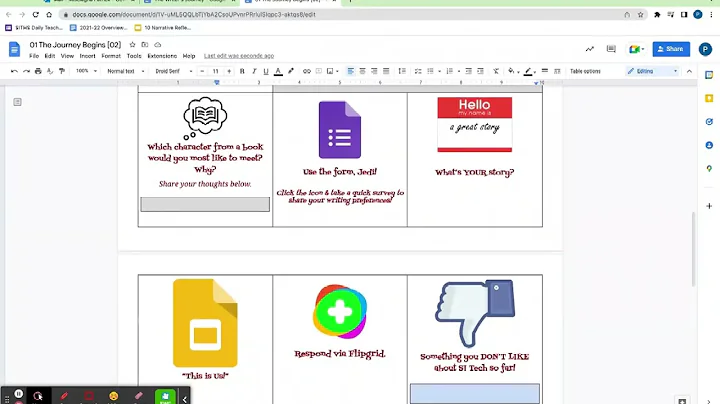Run spelling and grammar check icon

tap(50, 71)
